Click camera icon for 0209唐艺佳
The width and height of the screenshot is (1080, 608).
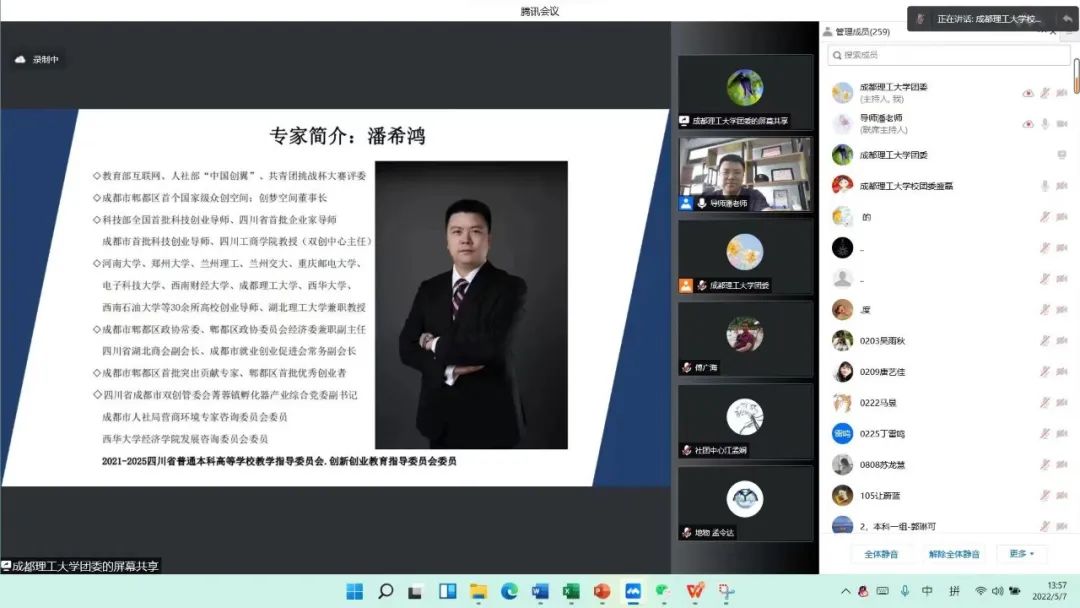[x=1062, y=372]
